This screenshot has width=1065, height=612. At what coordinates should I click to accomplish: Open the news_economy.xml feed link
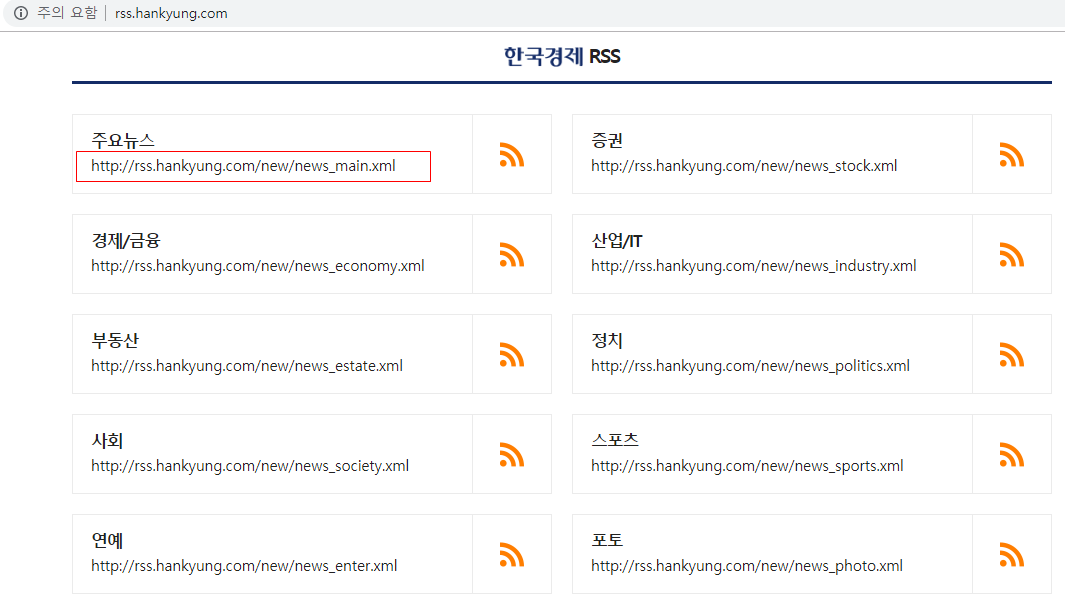click(257, 266)
